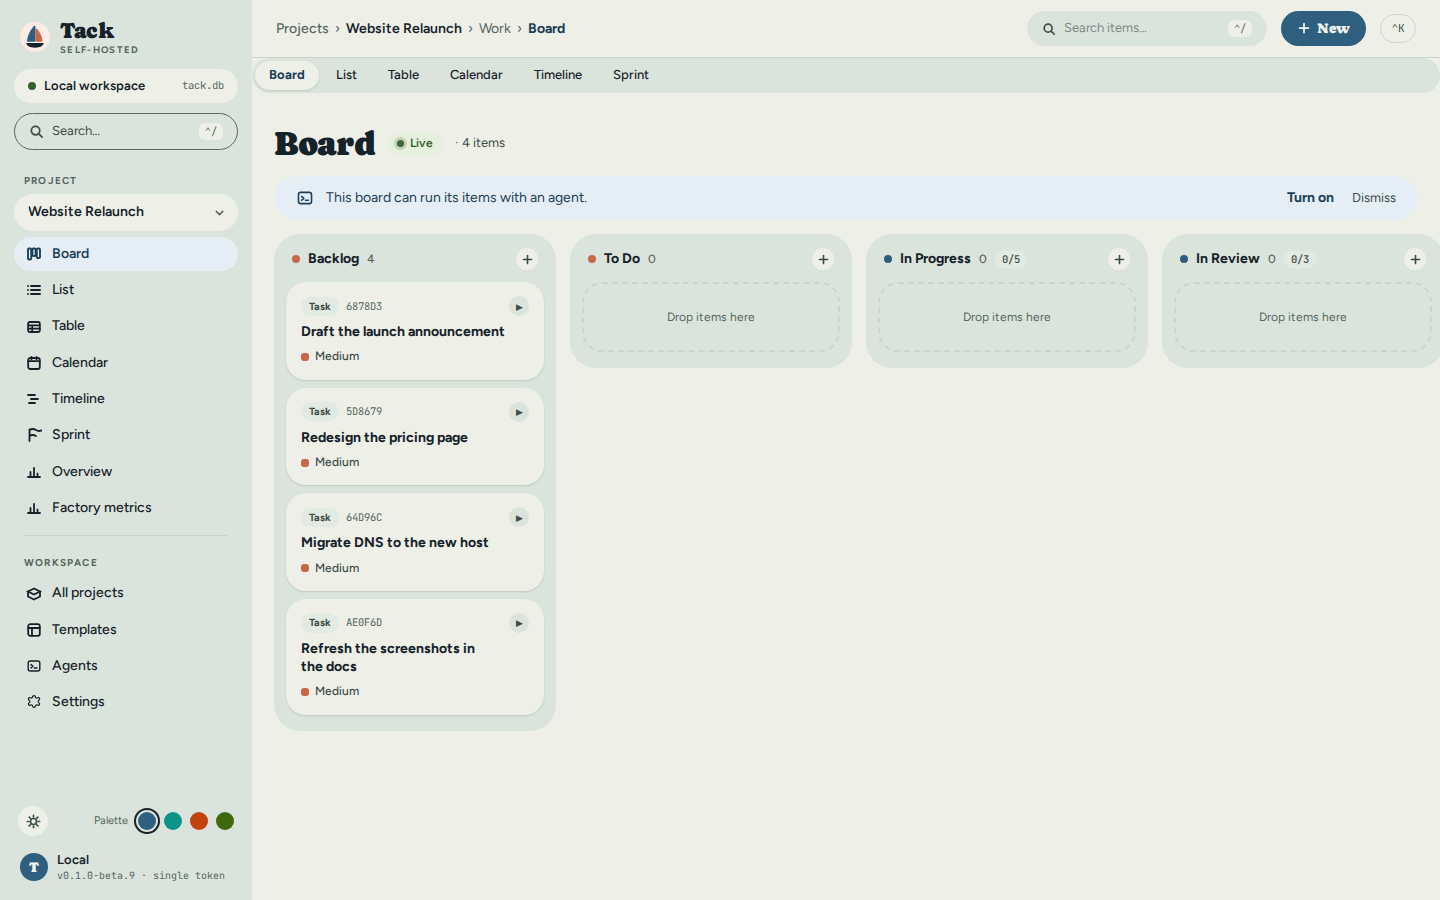The height and width of the screenshot is (900, 1440).
Task: Add an item to the Backlog column
Action: tap(527, 260)
